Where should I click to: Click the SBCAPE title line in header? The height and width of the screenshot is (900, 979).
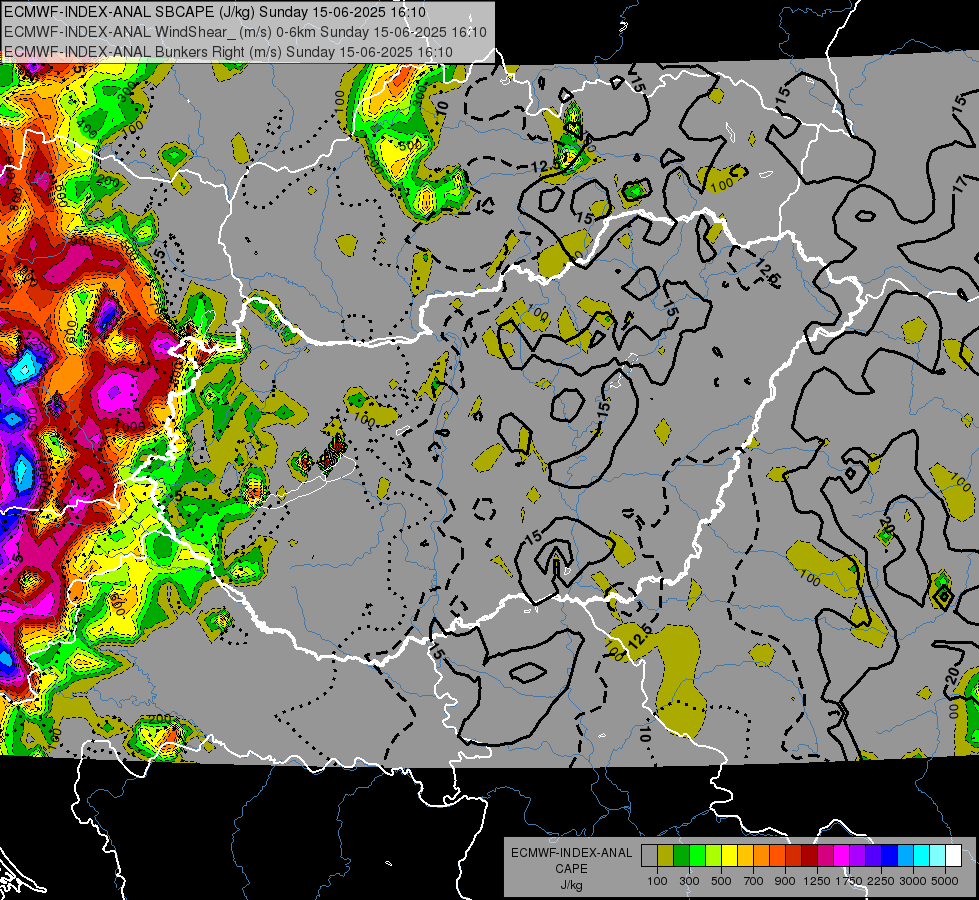click(x=215, y=12)
